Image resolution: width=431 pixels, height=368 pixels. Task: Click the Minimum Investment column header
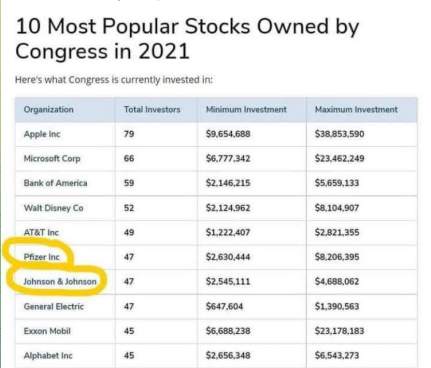click(246, 110)
